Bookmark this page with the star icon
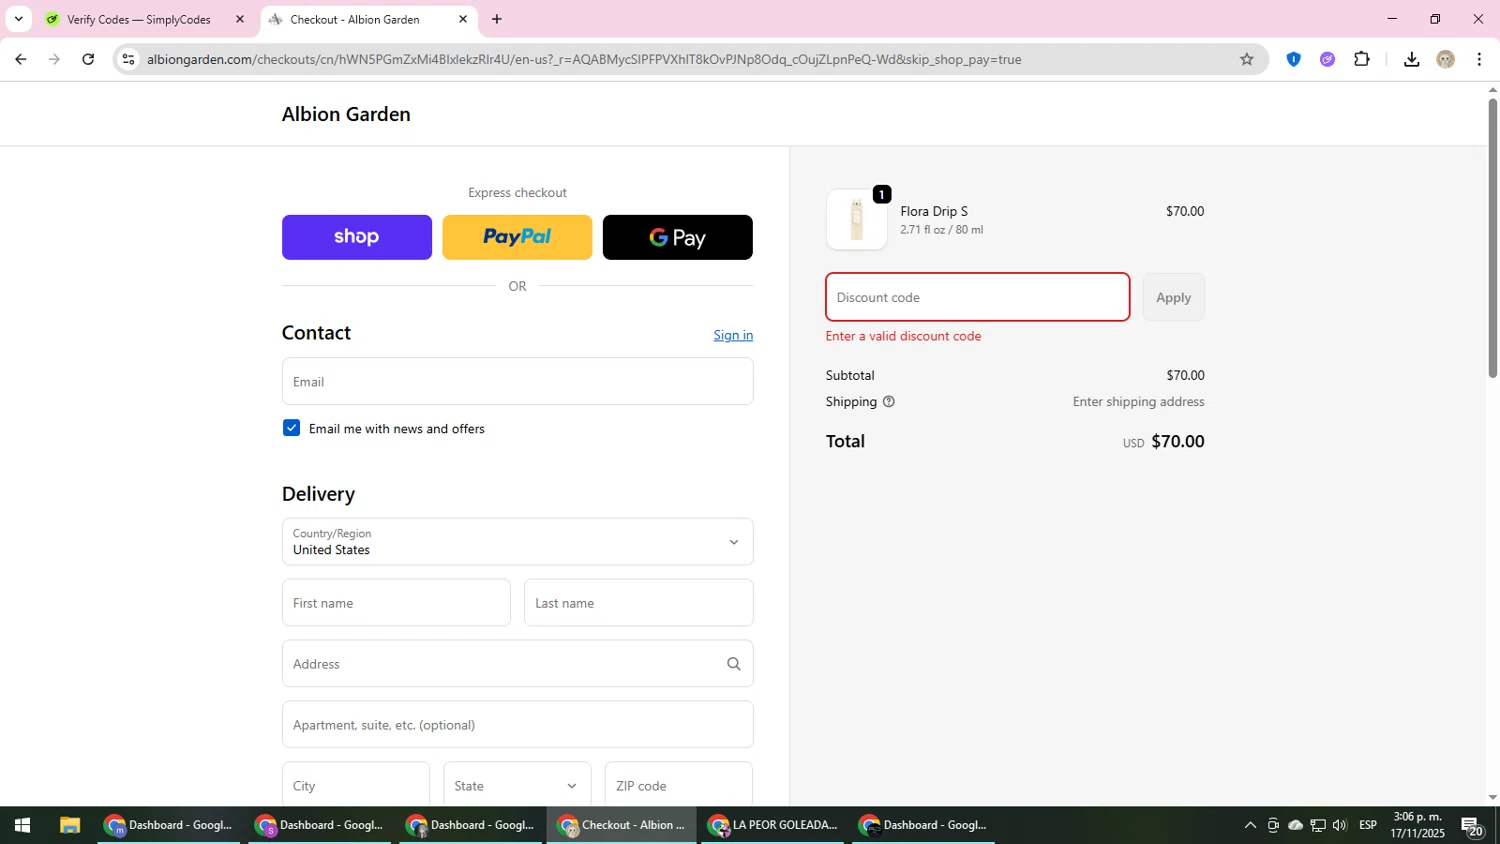Screen dimensions: 1500x844 [x=1246, y=59]
